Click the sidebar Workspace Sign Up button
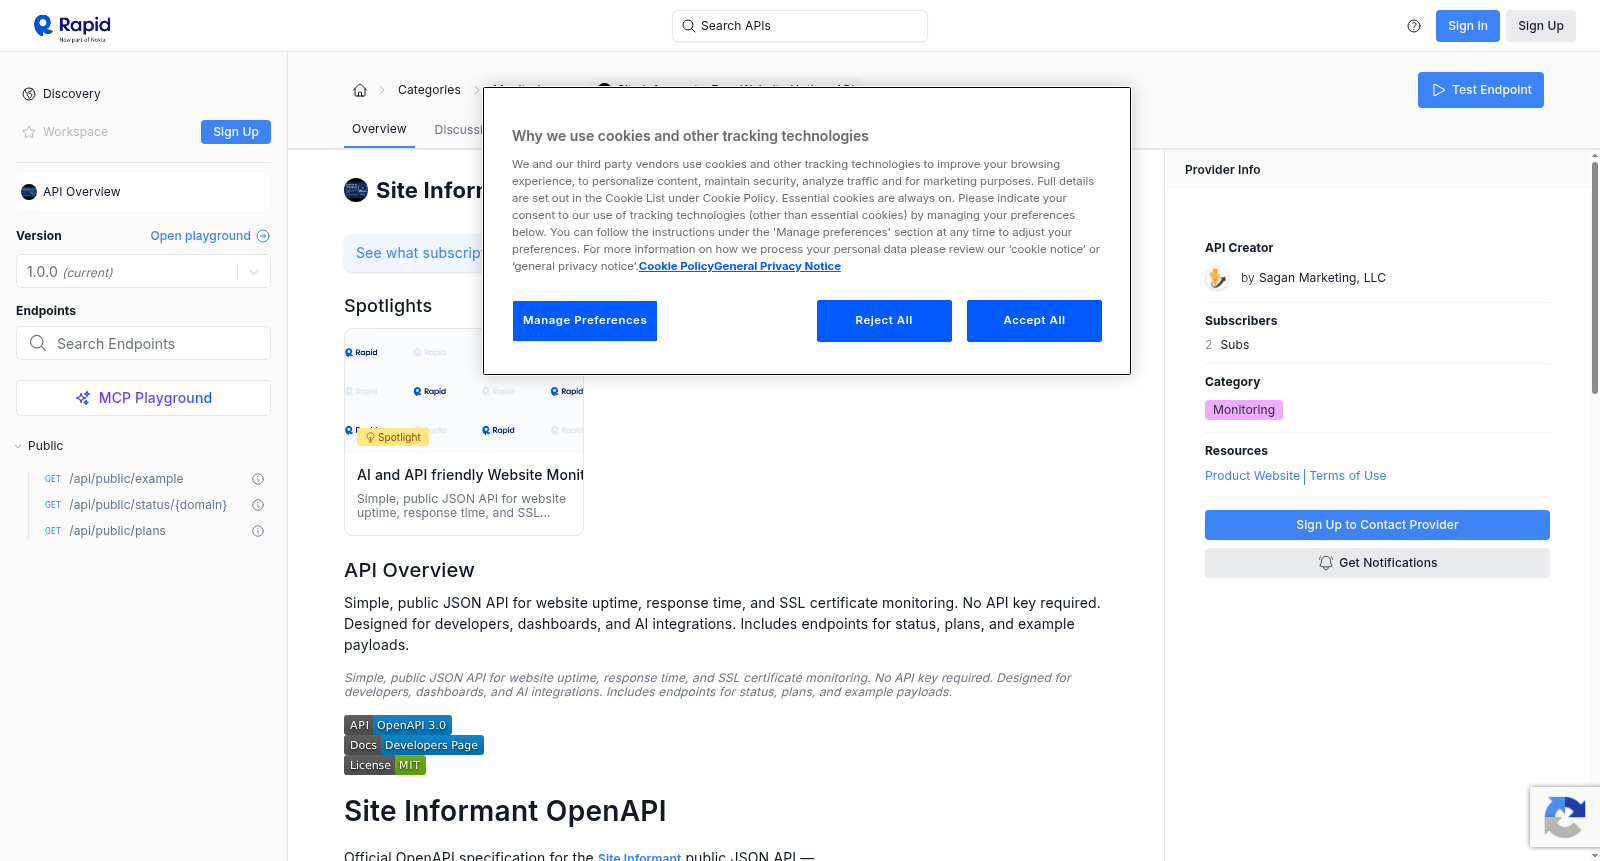Screen dimensions: 1600x861 click(x=236, y=132)
